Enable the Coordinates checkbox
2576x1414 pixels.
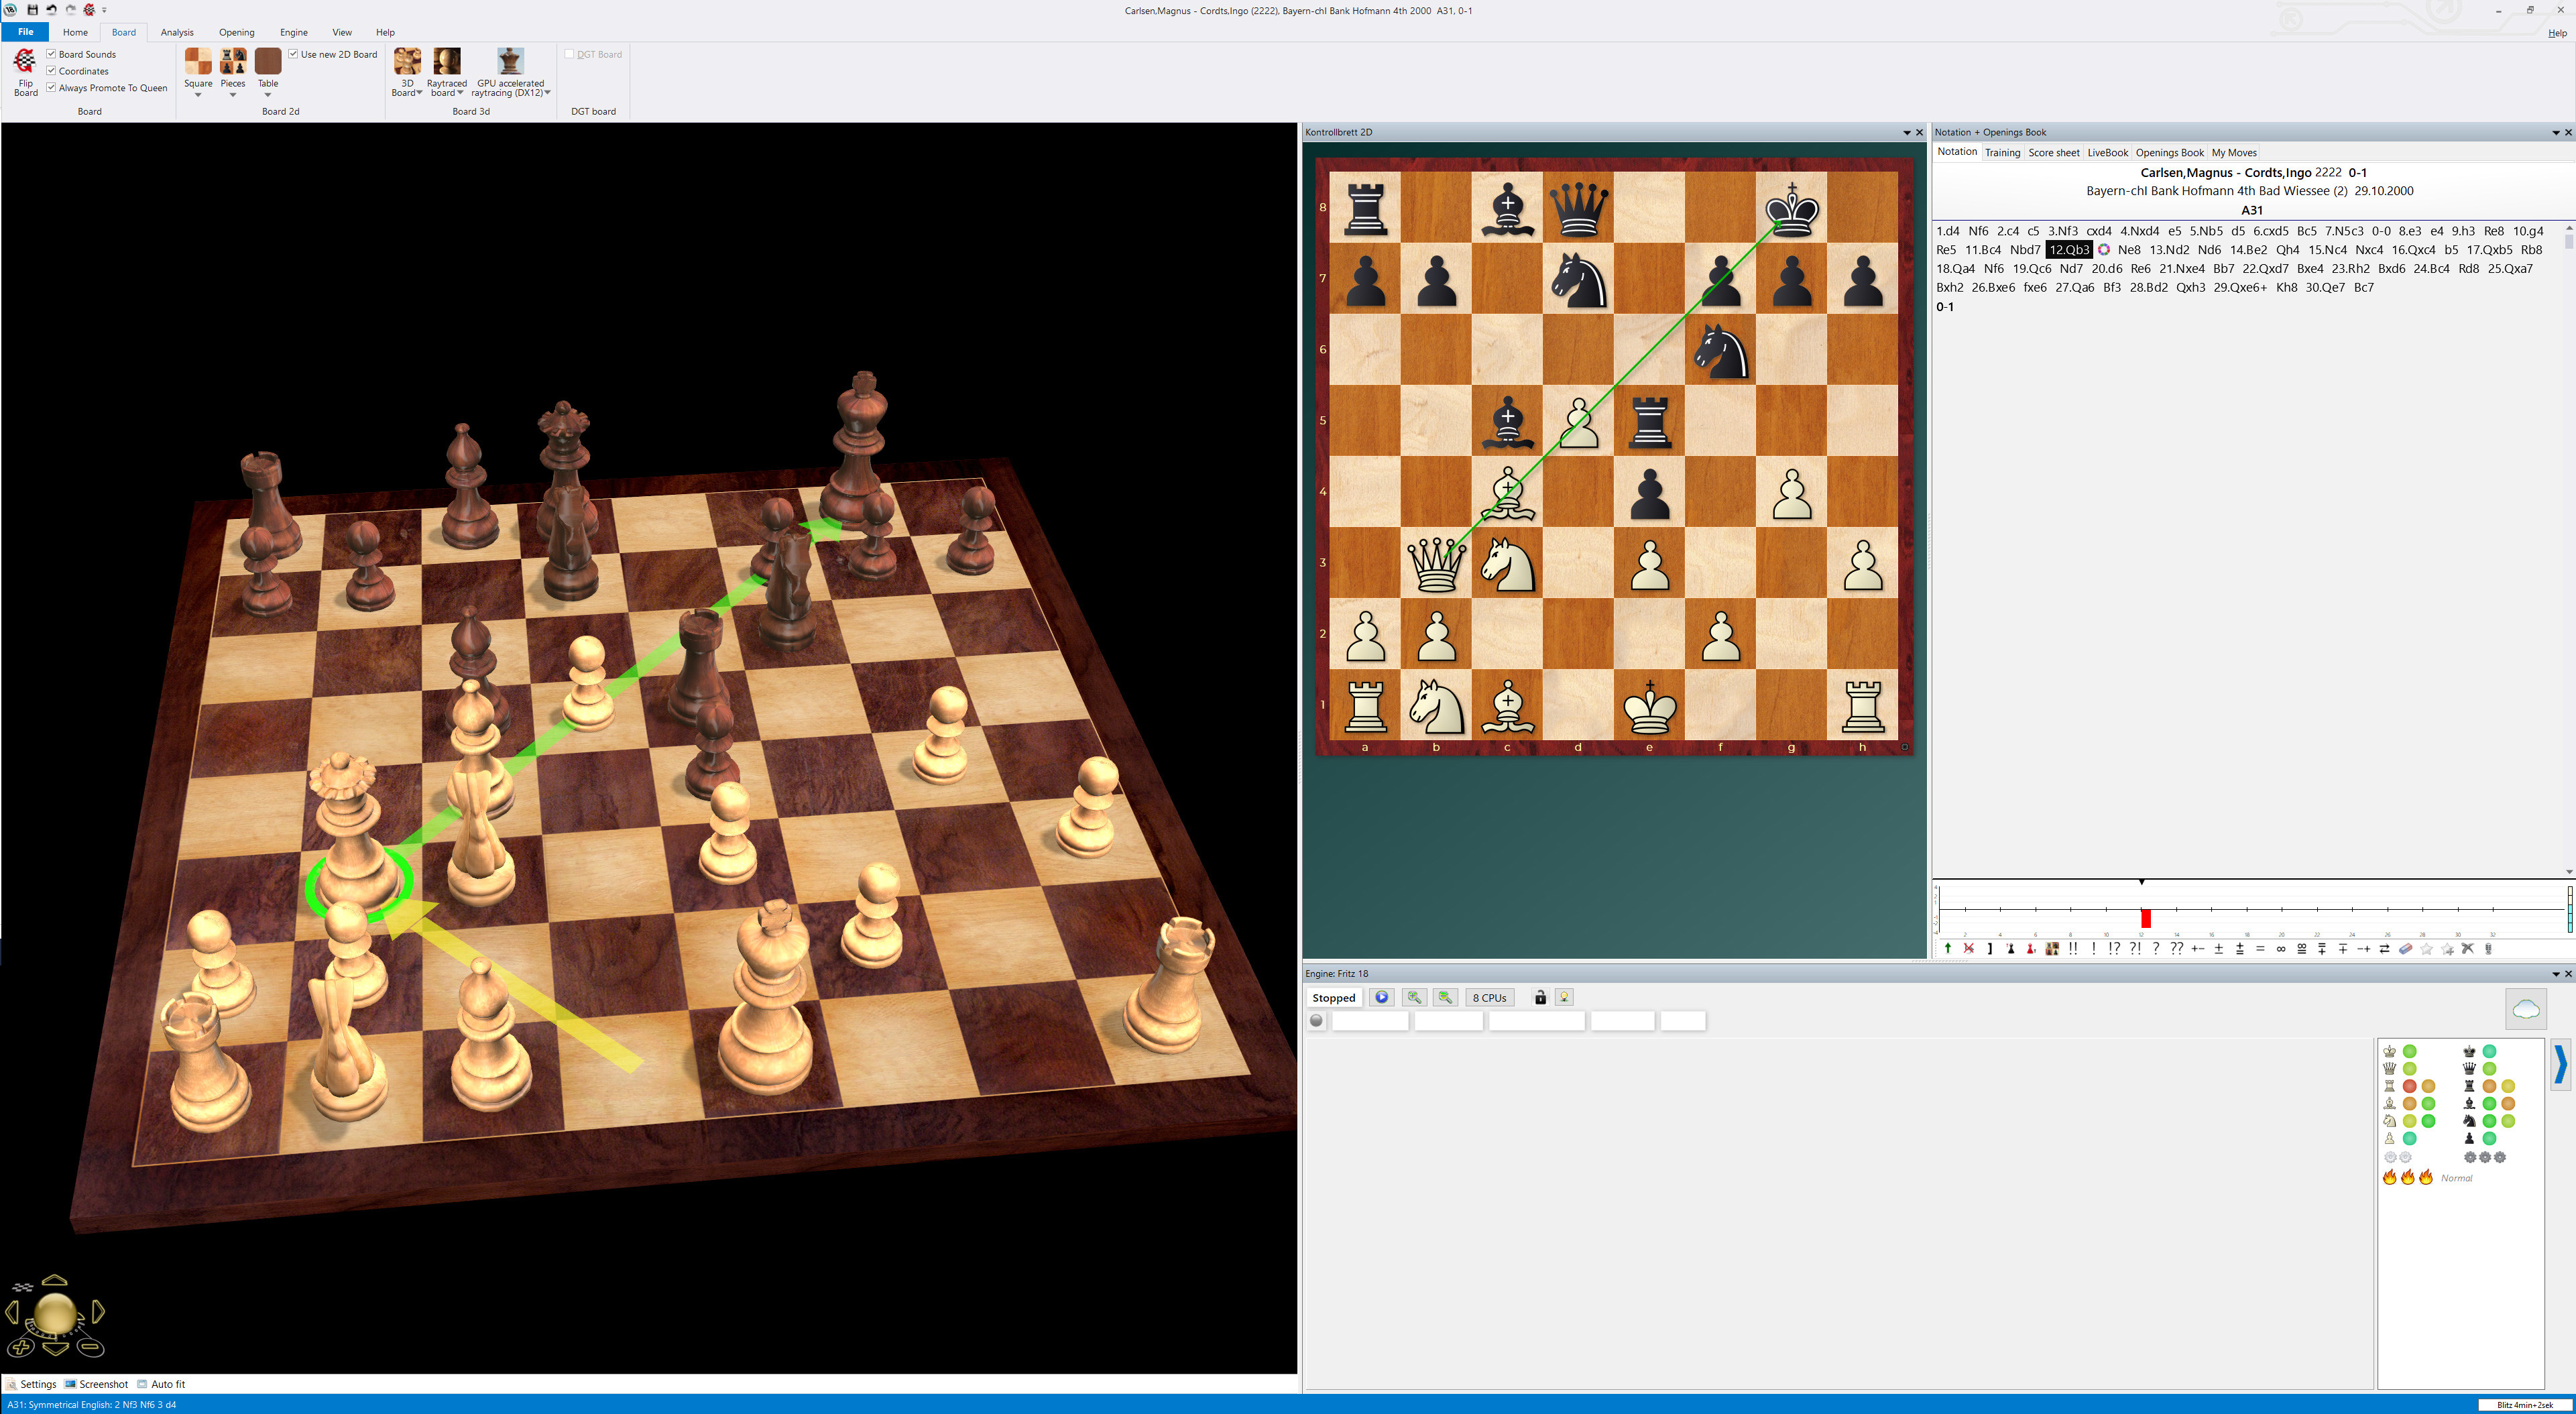tap(51, 70)
